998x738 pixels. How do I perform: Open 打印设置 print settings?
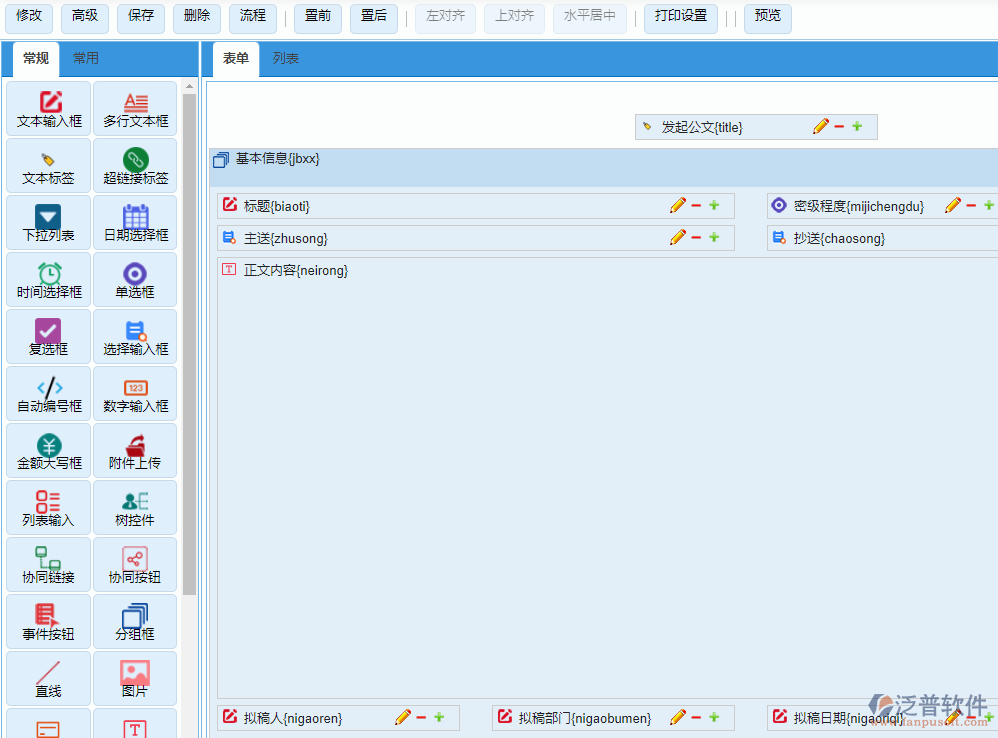pyautogui.click(x=680, y=17)
